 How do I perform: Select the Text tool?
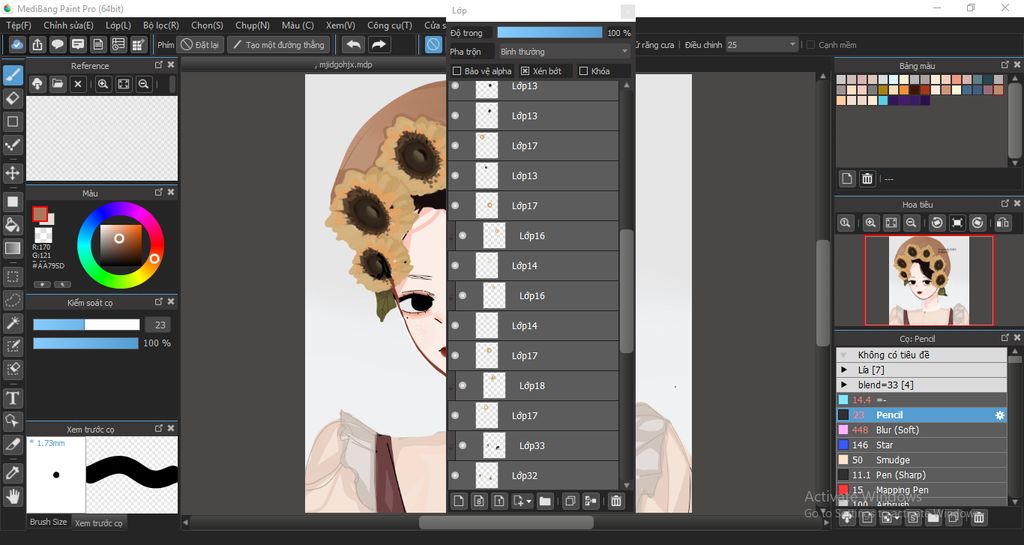coord(12,398)
